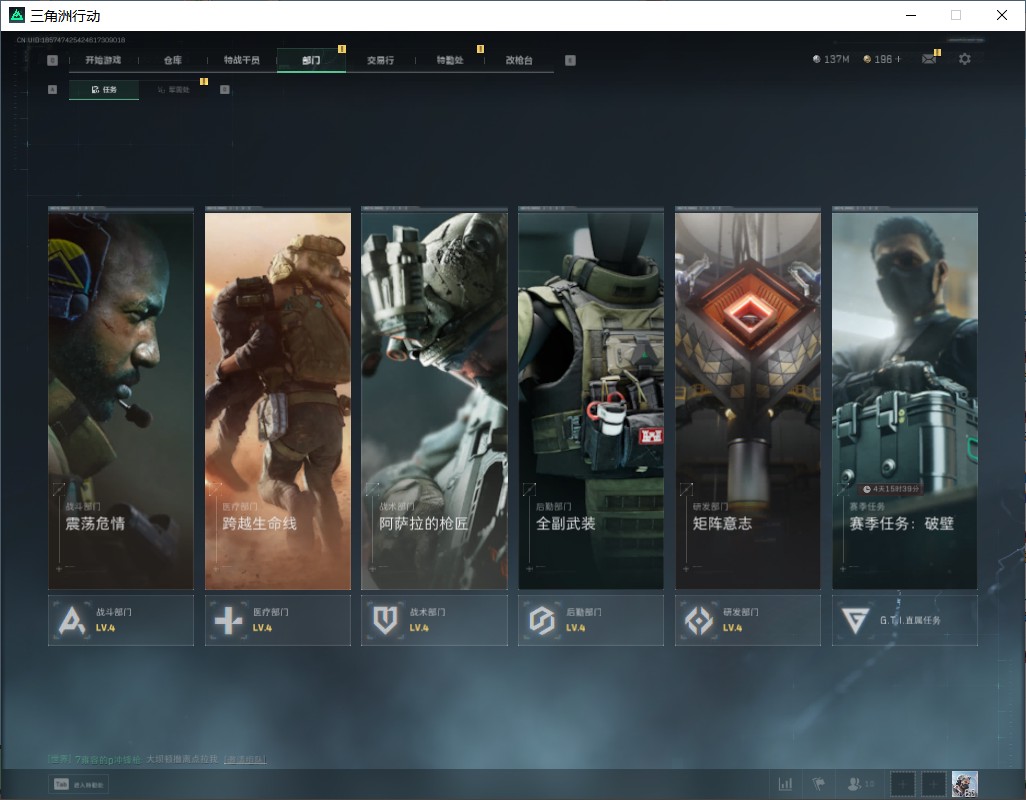Click the 137M currency amount
The image size is (1026, 800).
pos(836,59)
